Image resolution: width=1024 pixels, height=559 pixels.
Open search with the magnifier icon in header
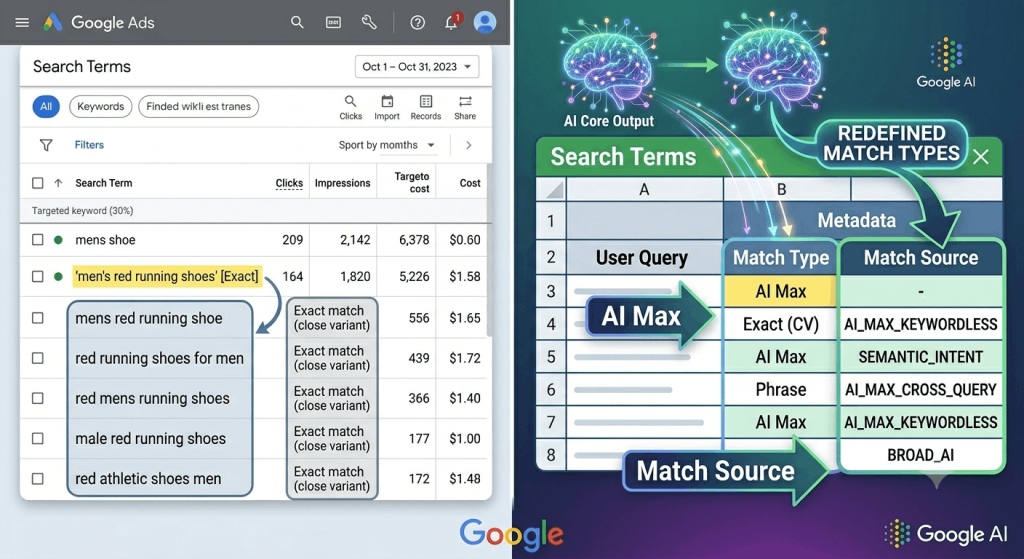click(x=297, y=22)
